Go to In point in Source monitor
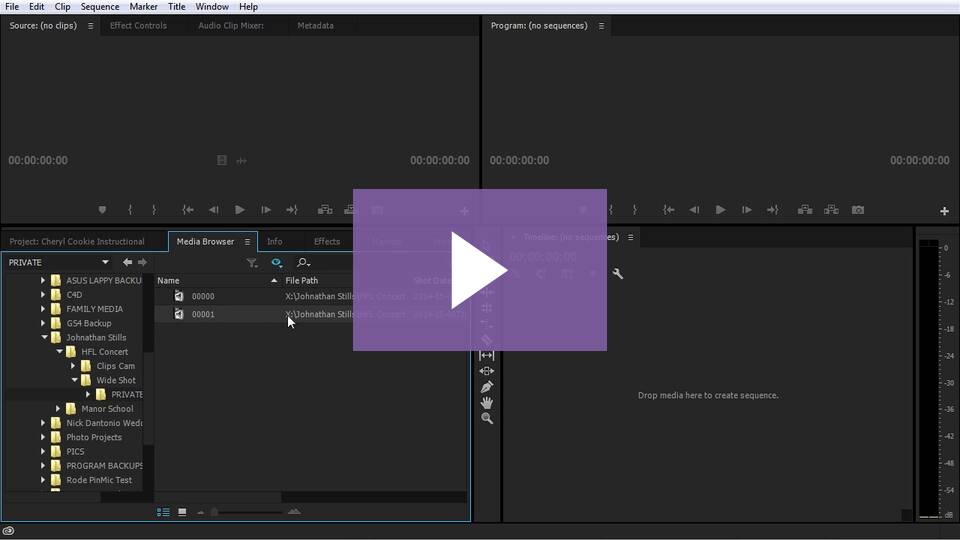This screenshot has width=960, height=540. (188, 210)
